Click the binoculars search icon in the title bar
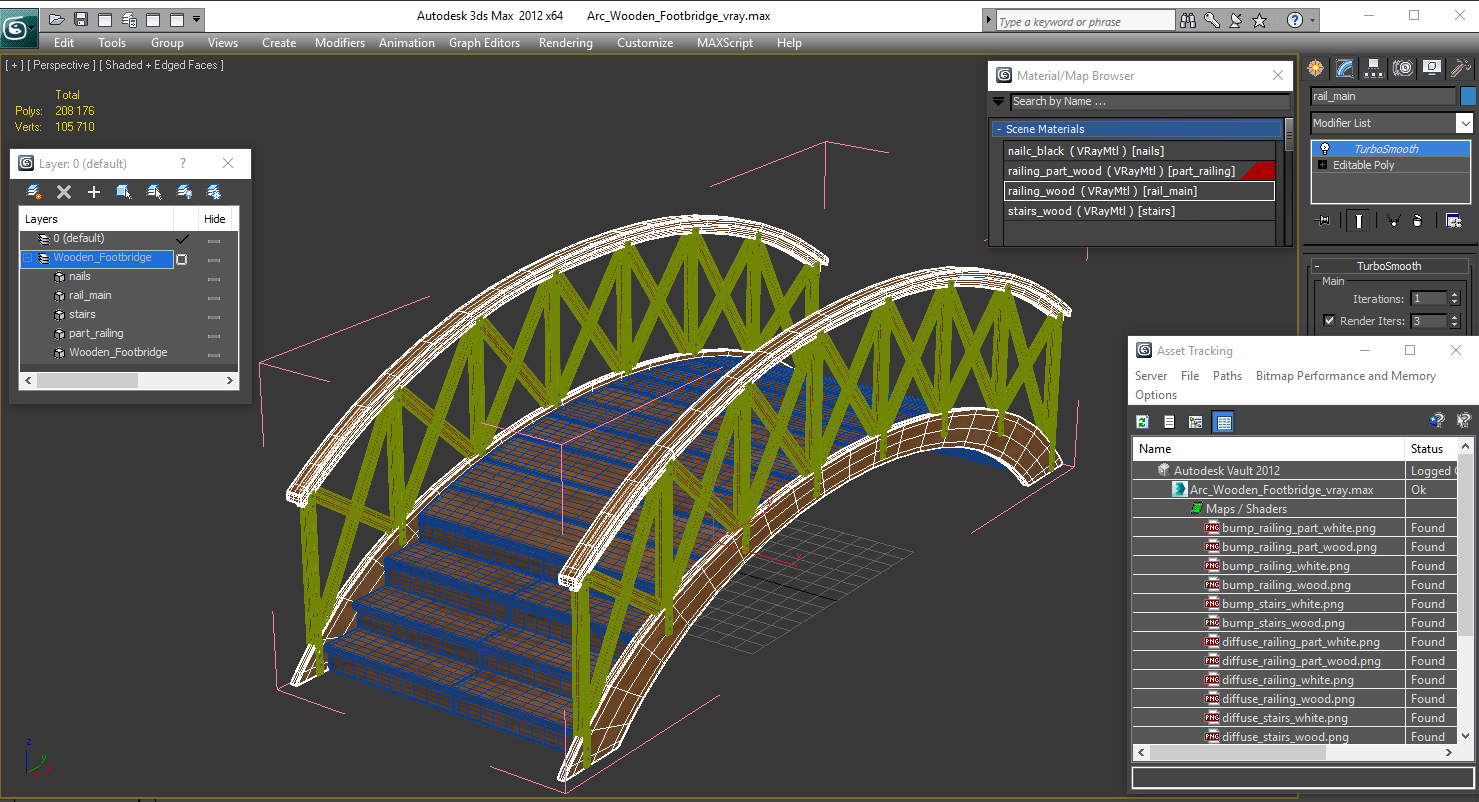The height and width of the screenshot is (802, 1479). click(x=1188, y=20)
